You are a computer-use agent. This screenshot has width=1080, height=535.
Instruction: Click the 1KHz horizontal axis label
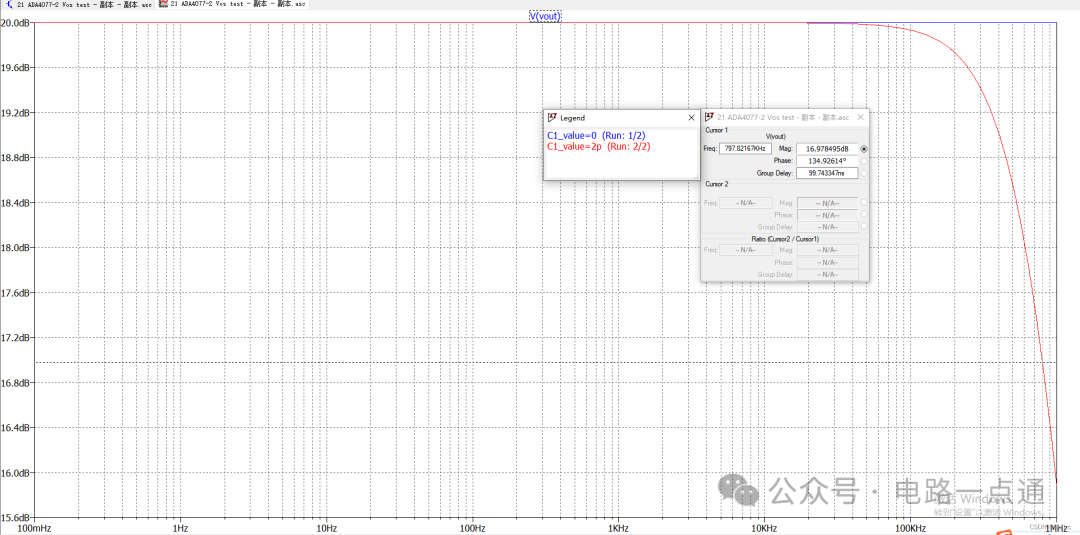pyautogui.click(x=619, y=528)
